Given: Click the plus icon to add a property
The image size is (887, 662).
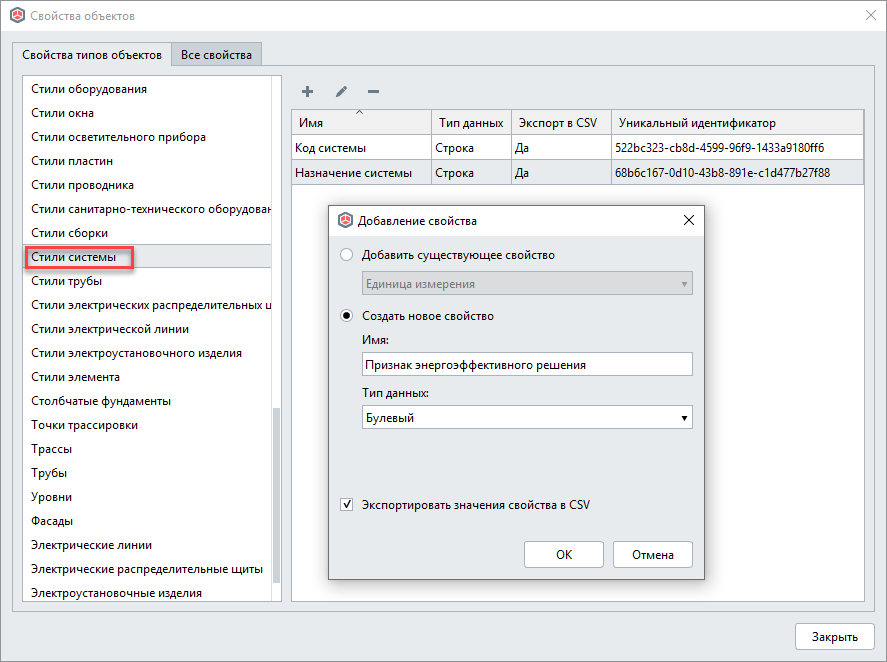Looking at the screenshot, I should coord(307,92).
